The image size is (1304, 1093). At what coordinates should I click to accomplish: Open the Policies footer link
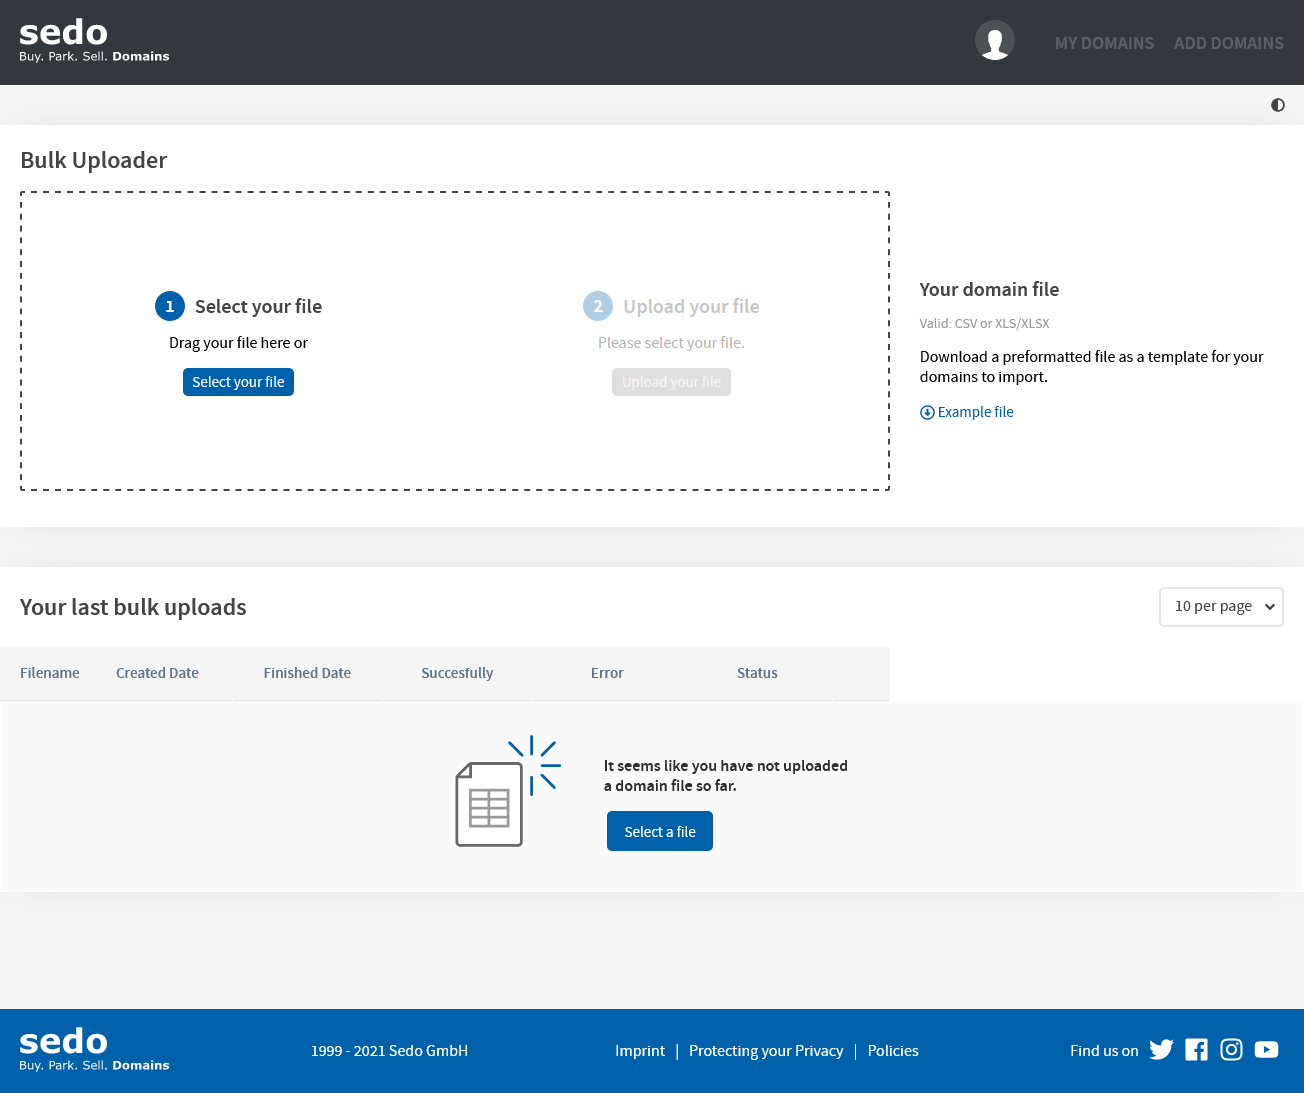[x=893, y=1051]
